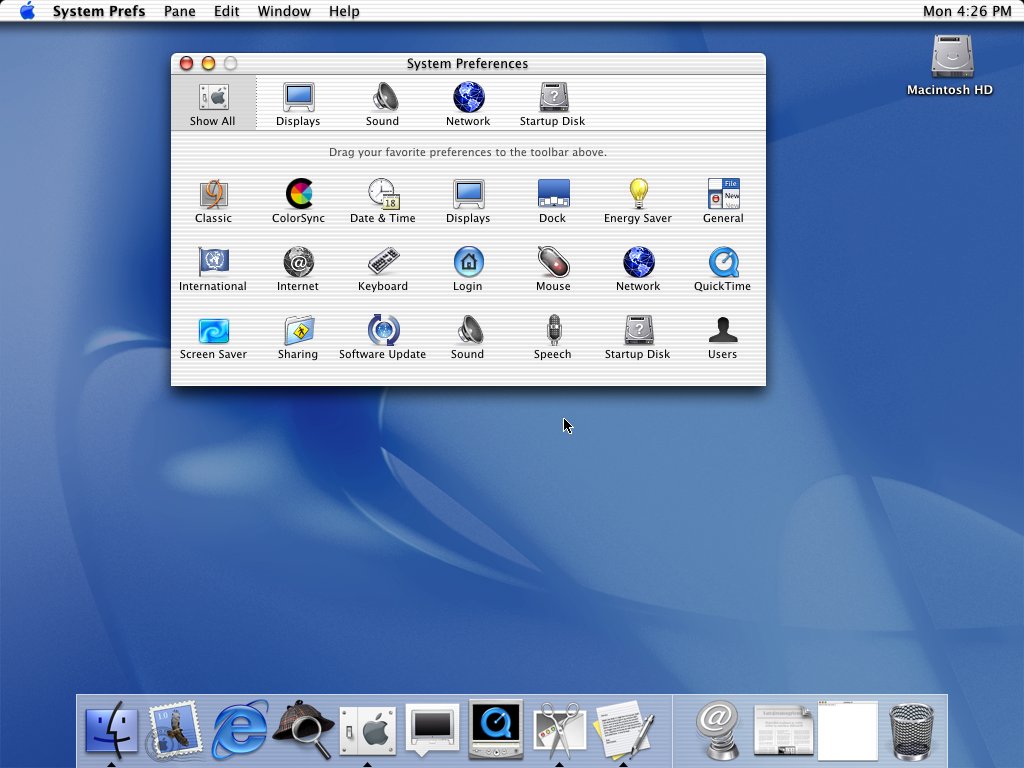
Task: Open the Mouse preference pane
Action: pos(553,269)
